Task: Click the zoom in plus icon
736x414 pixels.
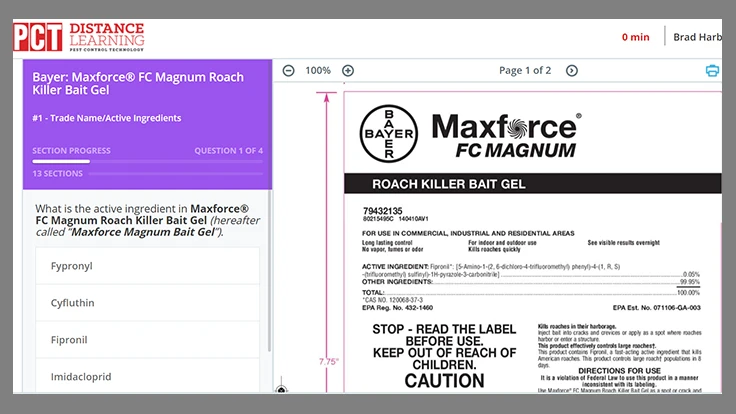Action: click(x=348, y=71)
